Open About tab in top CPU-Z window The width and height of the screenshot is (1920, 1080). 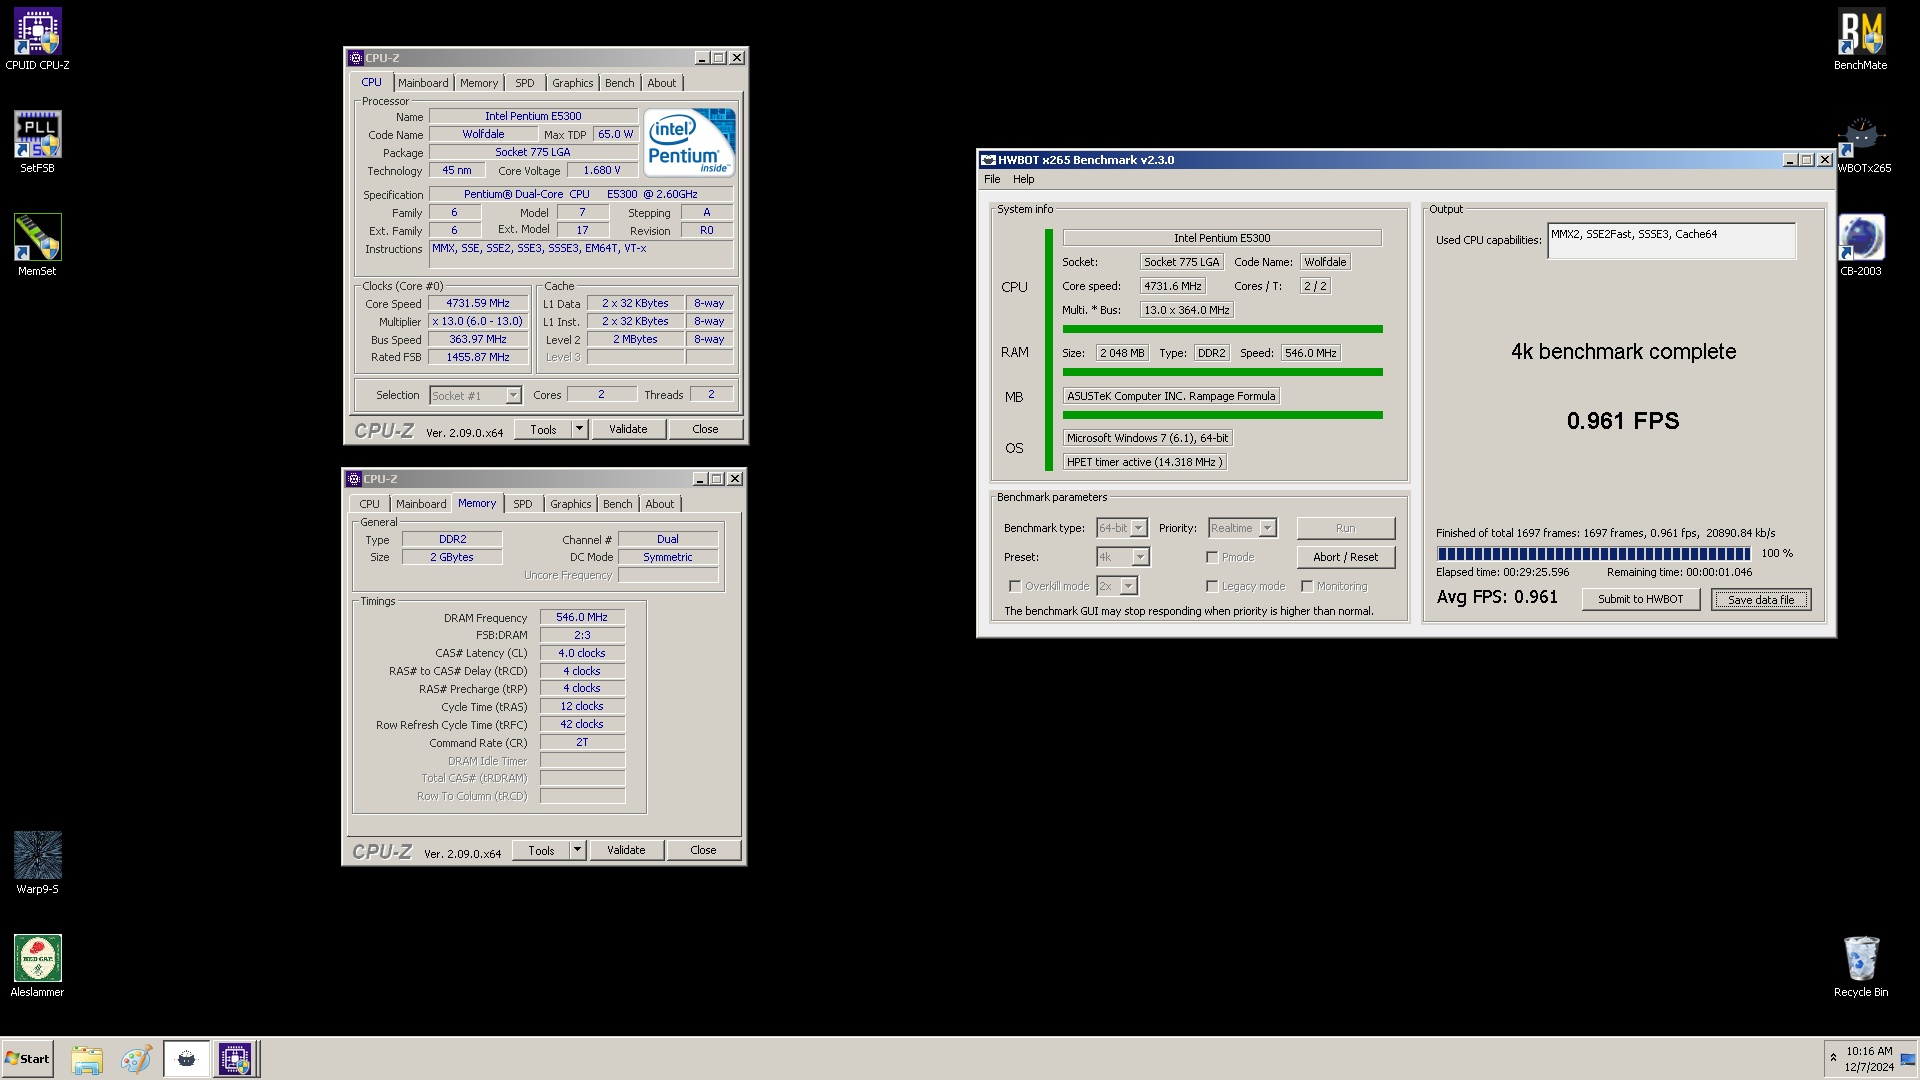(662, 83)
